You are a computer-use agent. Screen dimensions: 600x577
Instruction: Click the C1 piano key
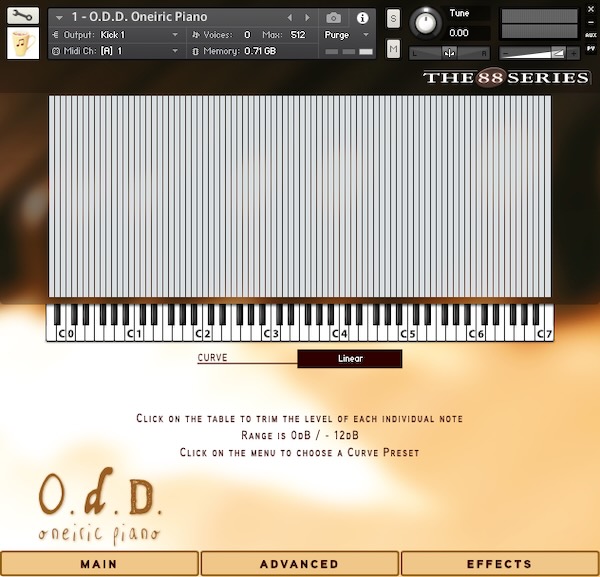point(130,334)
